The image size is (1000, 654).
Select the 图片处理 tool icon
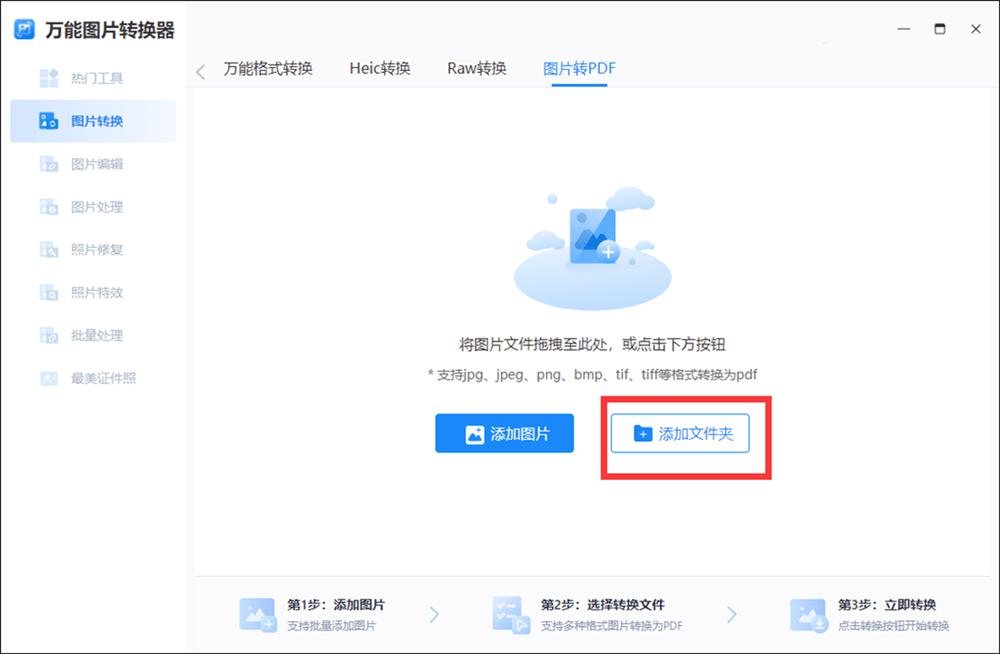tap(48, 207)
